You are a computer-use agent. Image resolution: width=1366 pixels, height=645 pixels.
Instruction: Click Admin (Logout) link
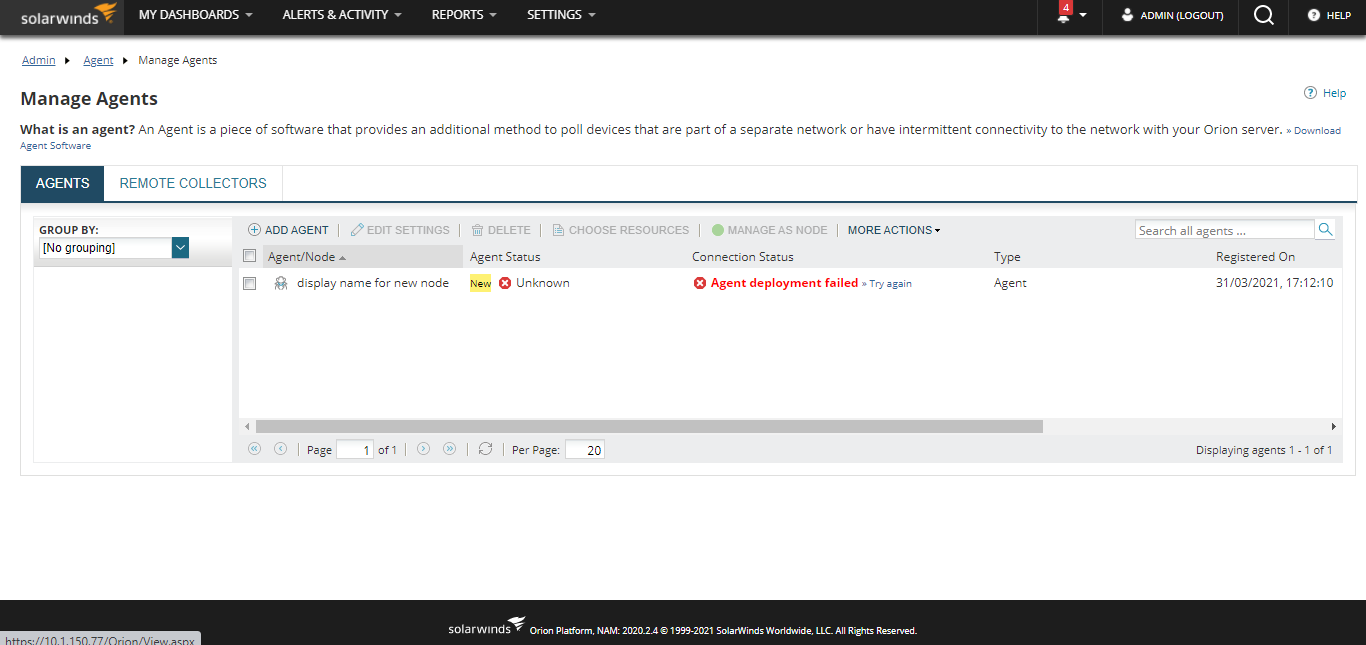pos(1182,16)
